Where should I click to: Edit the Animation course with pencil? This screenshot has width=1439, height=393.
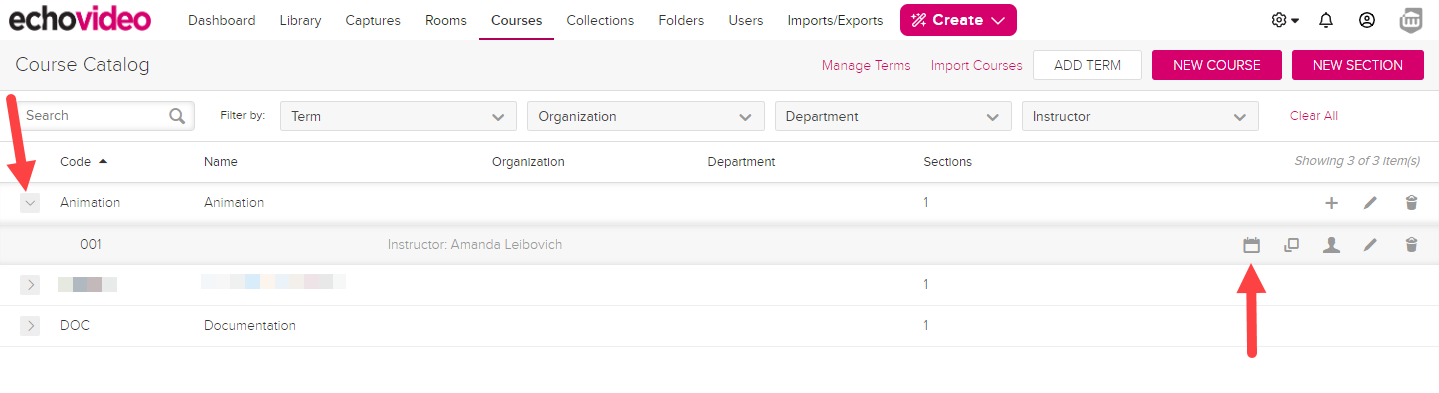tap(1370, 203)
